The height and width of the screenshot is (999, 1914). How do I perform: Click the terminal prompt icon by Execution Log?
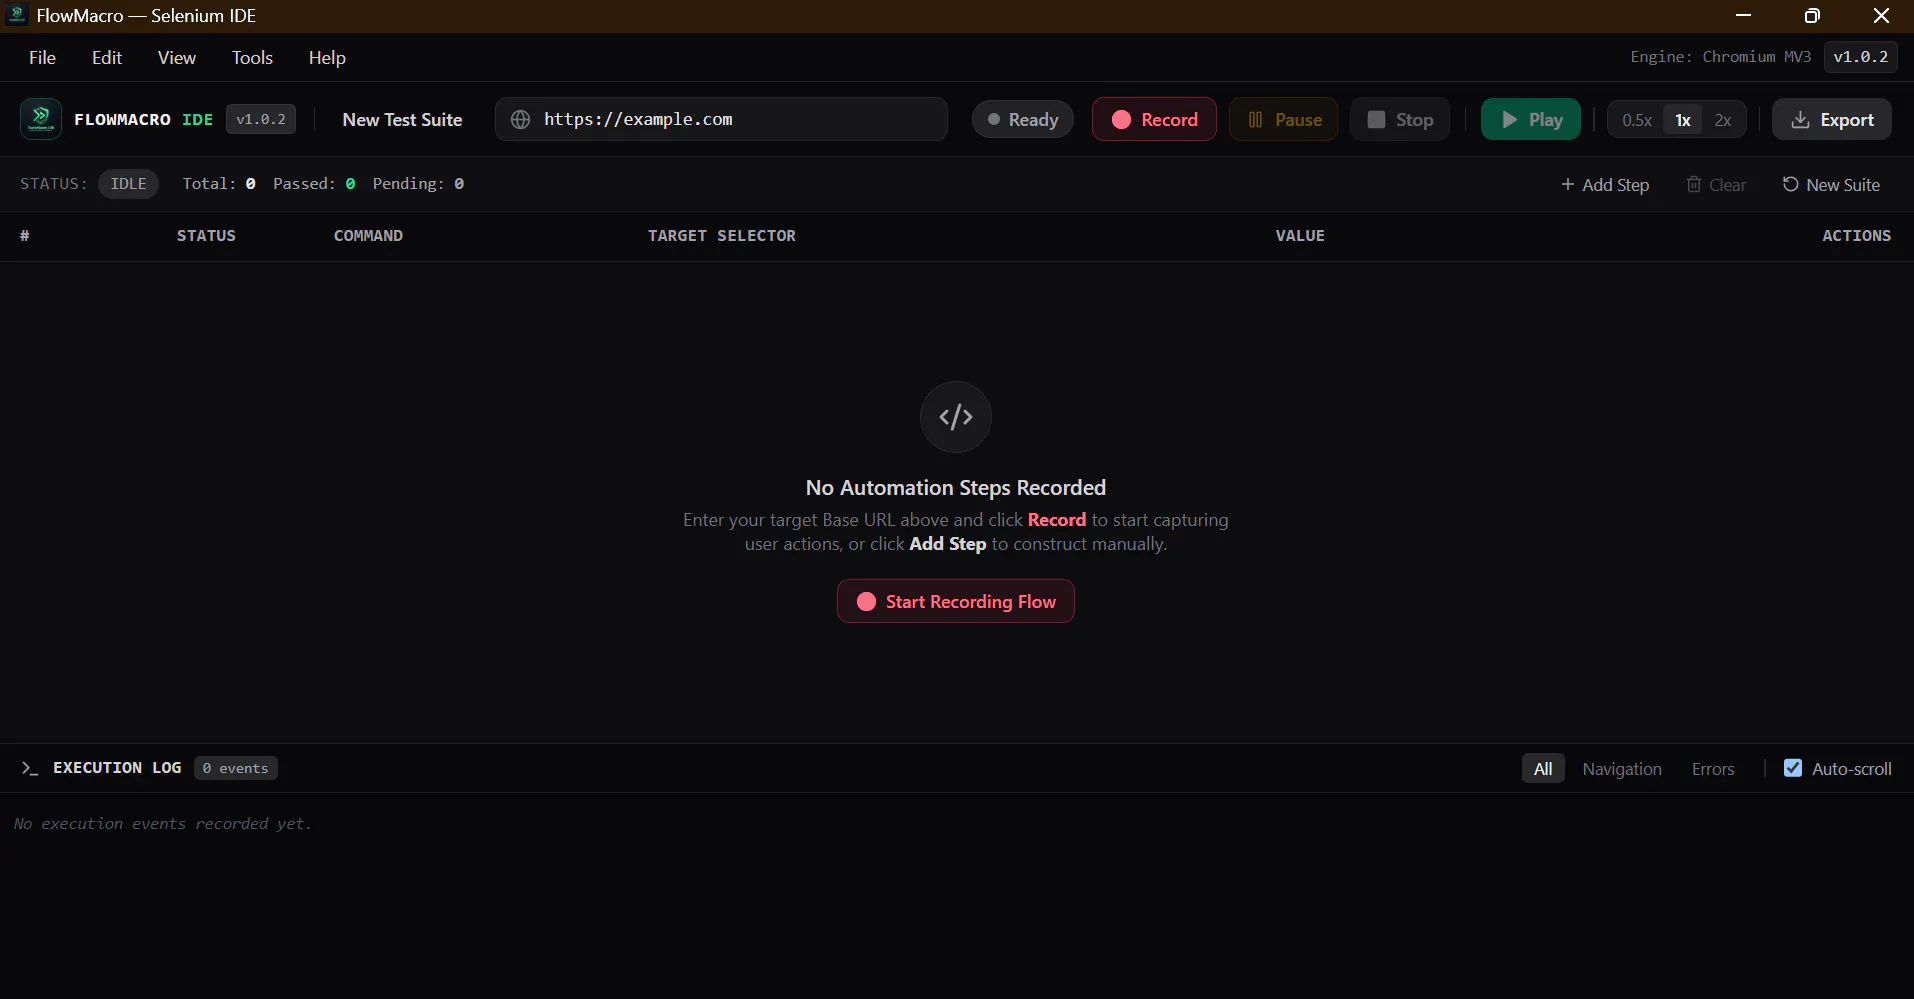[x=30, y=768]
